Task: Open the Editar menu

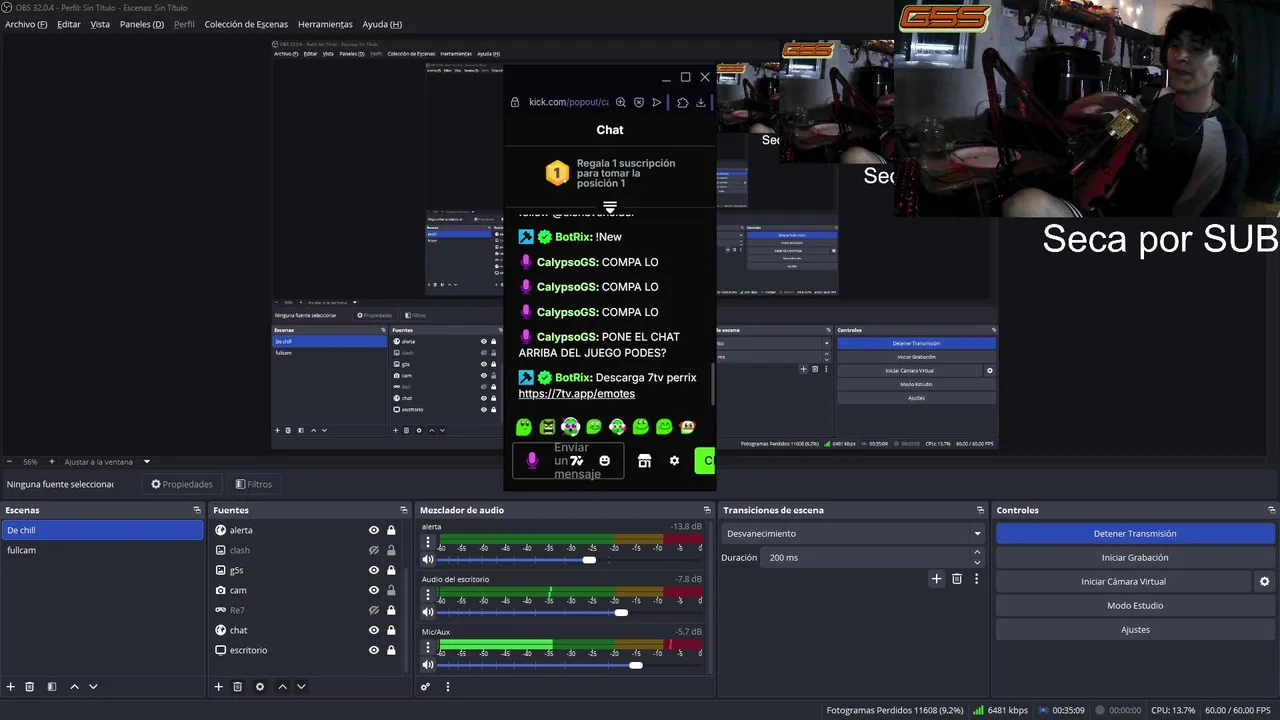Action: [69, 24]
